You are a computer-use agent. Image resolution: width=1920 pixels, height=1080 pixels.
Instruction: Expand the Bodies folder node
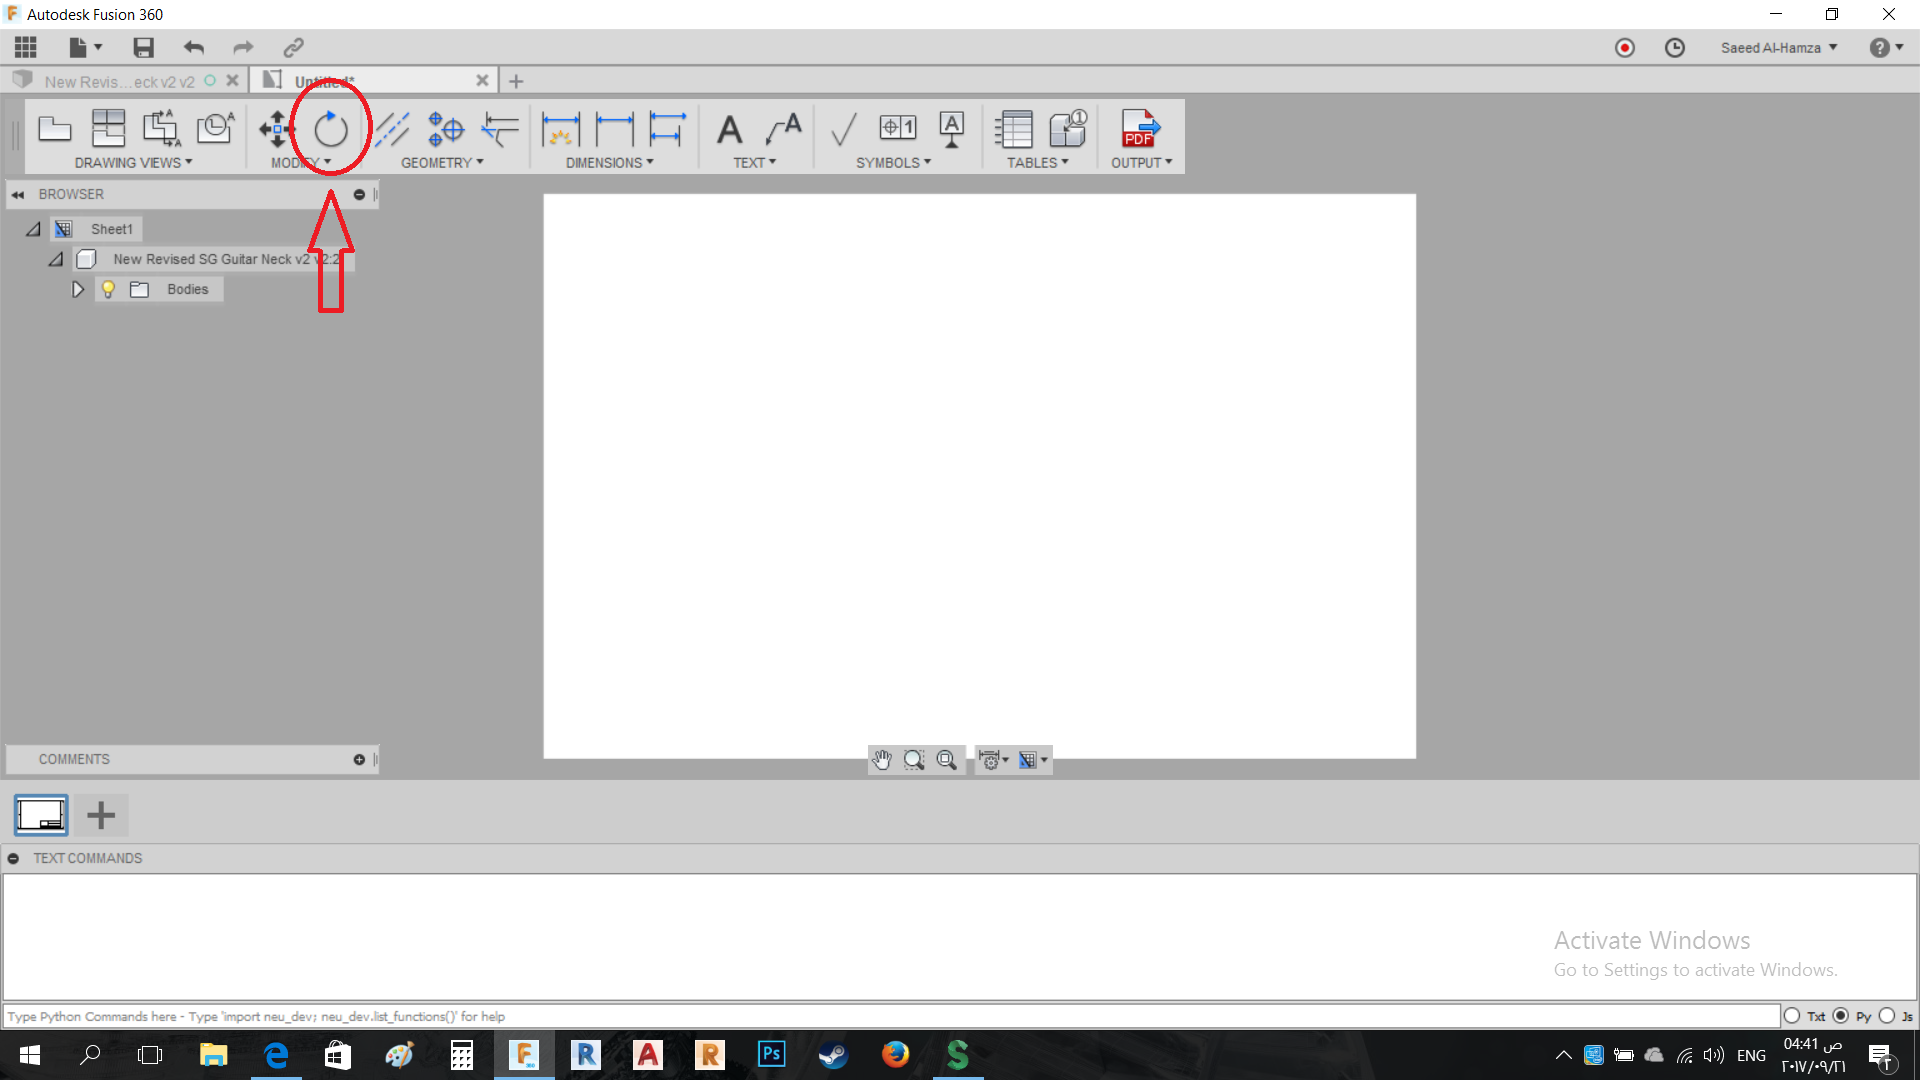coord(77,289)
